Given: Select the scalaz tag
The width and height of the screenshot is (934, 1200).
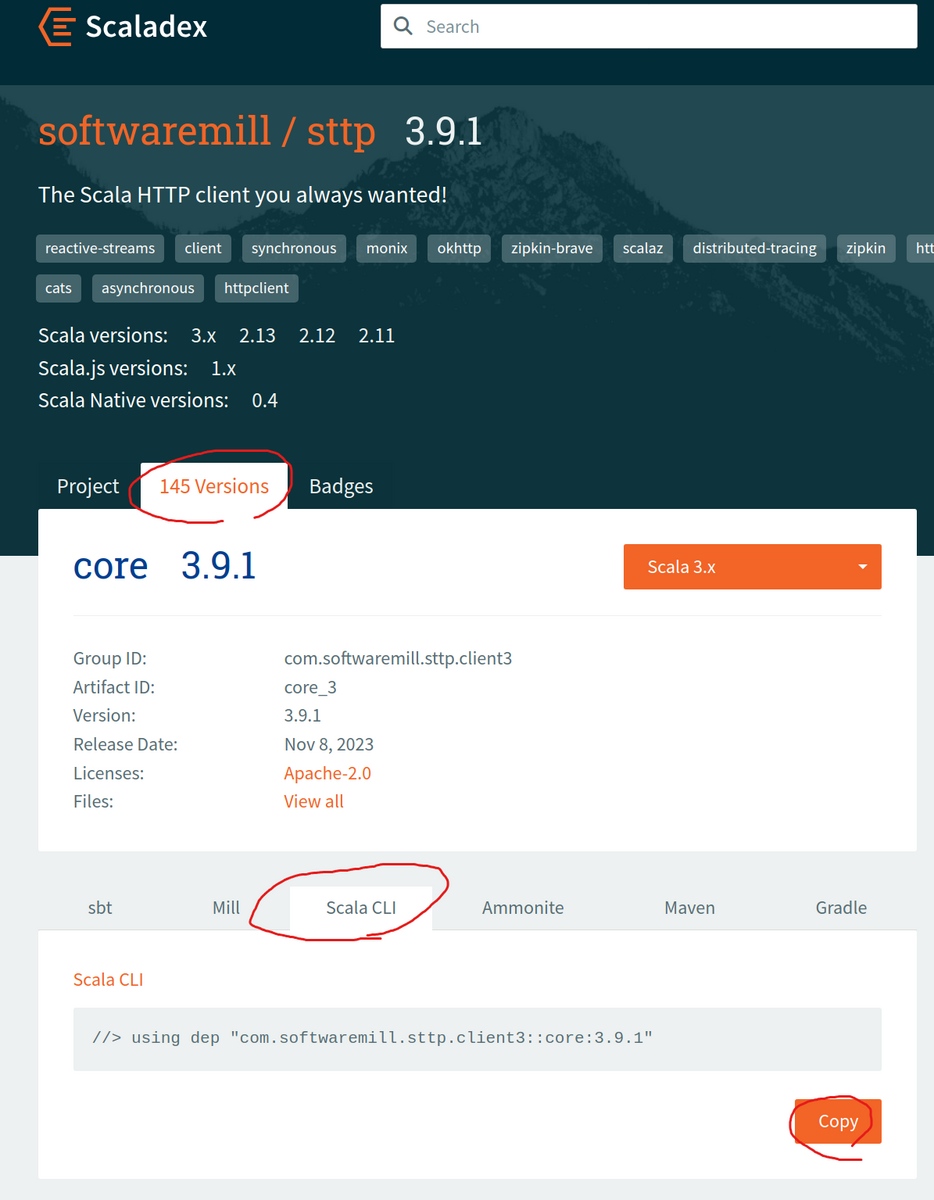Looking at the screenshot, I should pyautogui.click(x=643, y=248).
